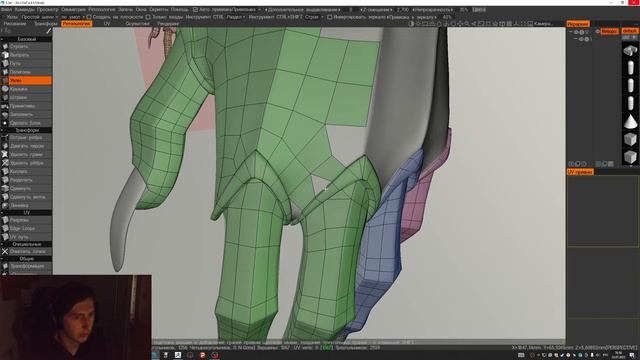Switch to the Скульптинг room tab
This screenshot has width=640, height=360.
[x=138, y=24]
